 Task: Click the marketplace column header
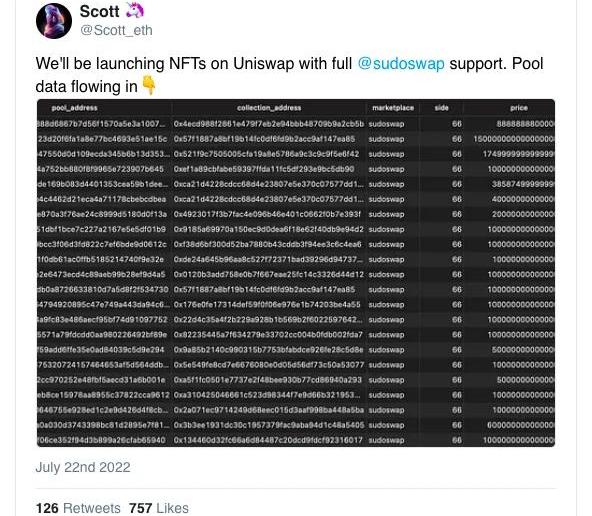pos(393,108)
